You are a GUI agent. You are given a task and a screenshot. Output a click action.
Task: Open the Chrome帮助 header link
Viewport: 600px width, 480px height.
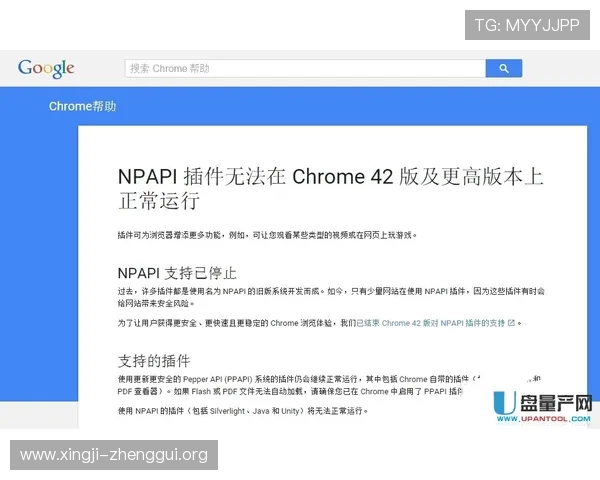tap(82, 106)
